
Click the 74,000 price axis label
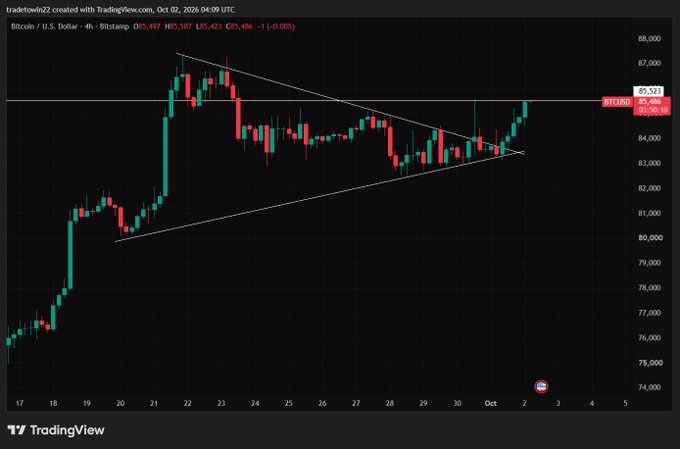click(x=649, y=387)
